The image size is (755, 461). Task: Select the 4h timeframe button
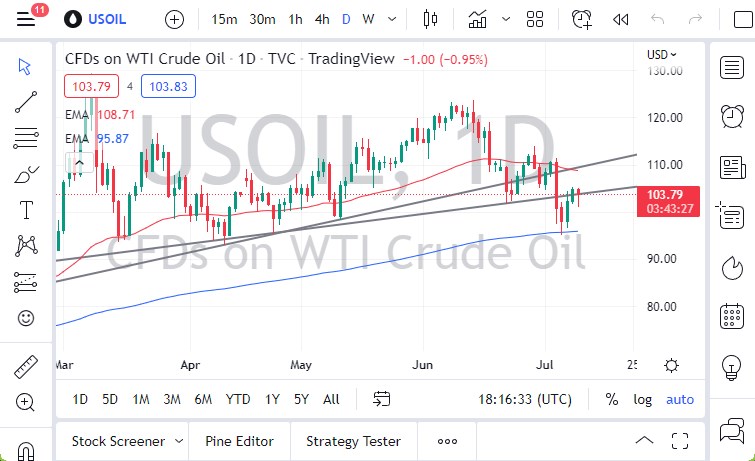tap(322, 19)
